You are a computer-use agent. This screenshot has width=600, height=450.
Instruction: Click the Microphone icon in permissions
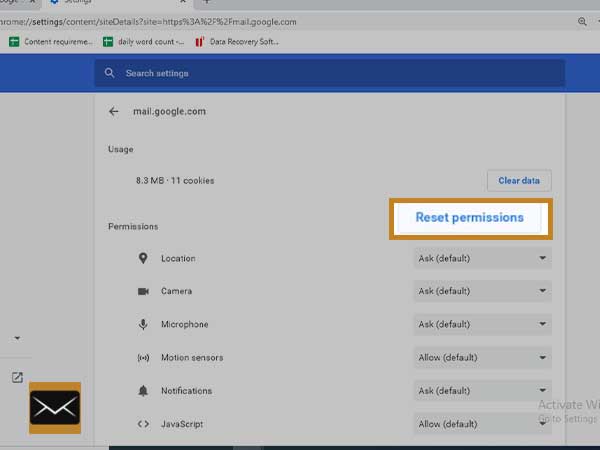coord(143,324)
